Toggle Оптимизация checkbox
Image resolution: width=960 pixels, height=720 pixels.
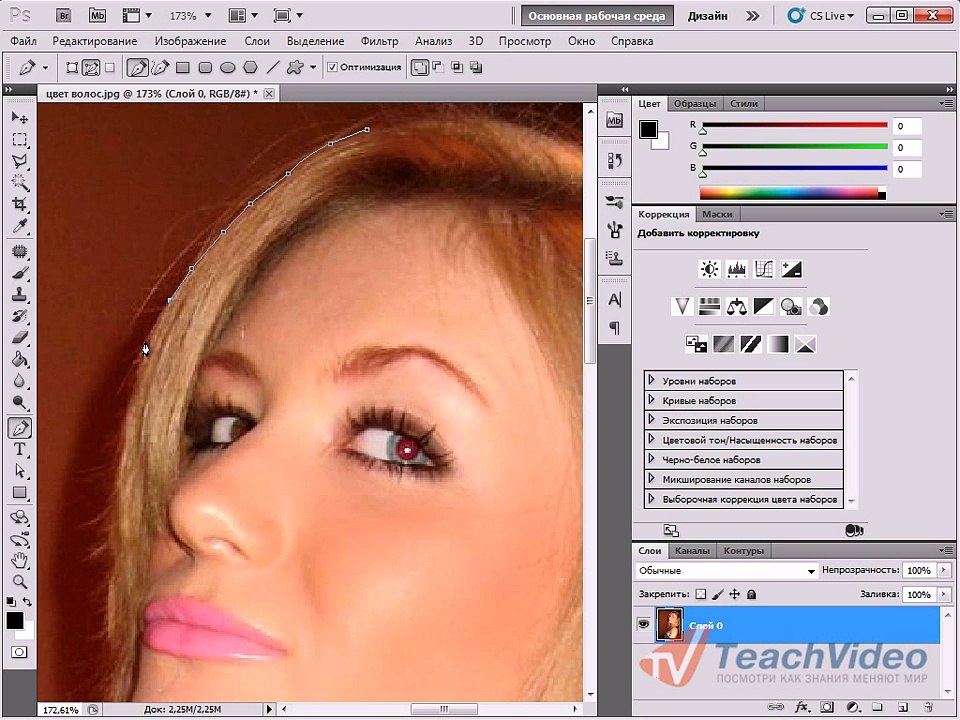pyautogui.click(x=332, y=67)
